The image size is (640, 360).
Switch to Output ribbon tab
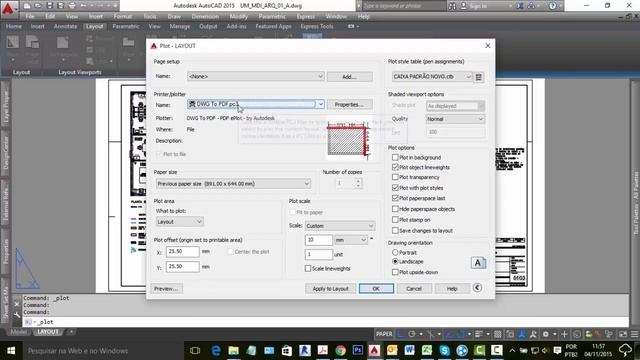coord(208,27)
